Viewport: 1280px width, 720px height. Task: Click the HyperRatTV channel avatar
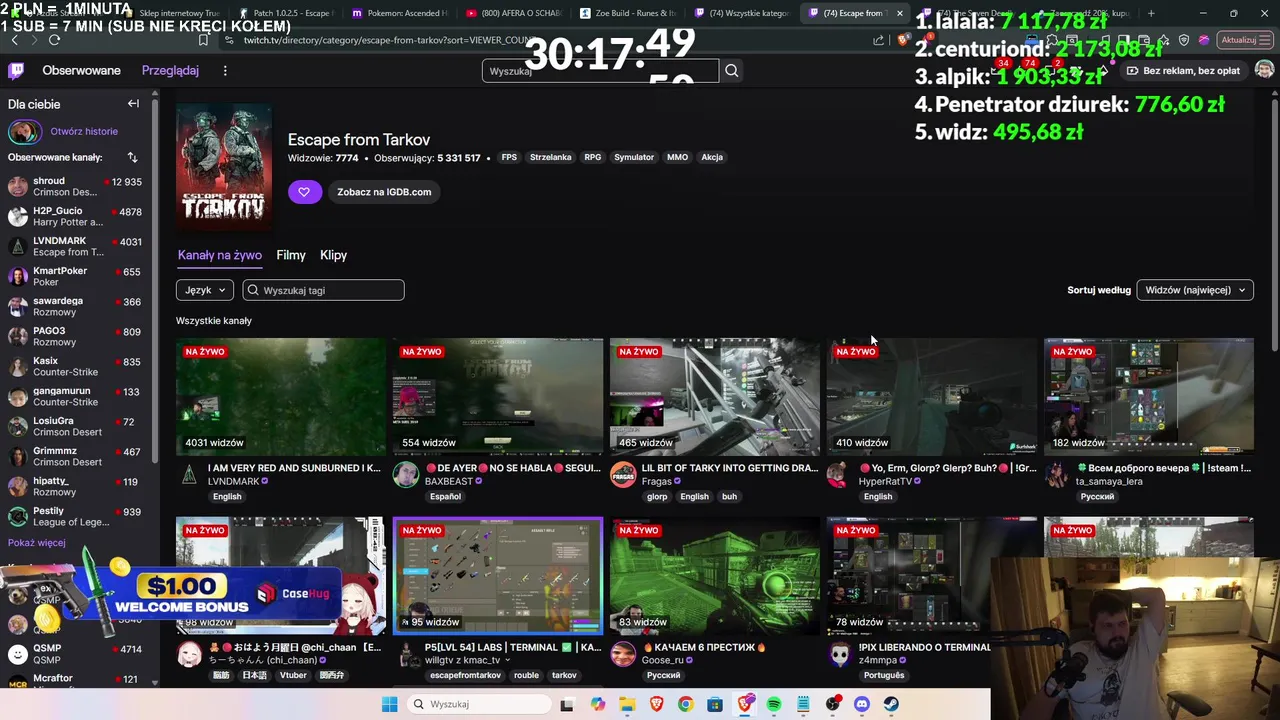coord(840,475)
